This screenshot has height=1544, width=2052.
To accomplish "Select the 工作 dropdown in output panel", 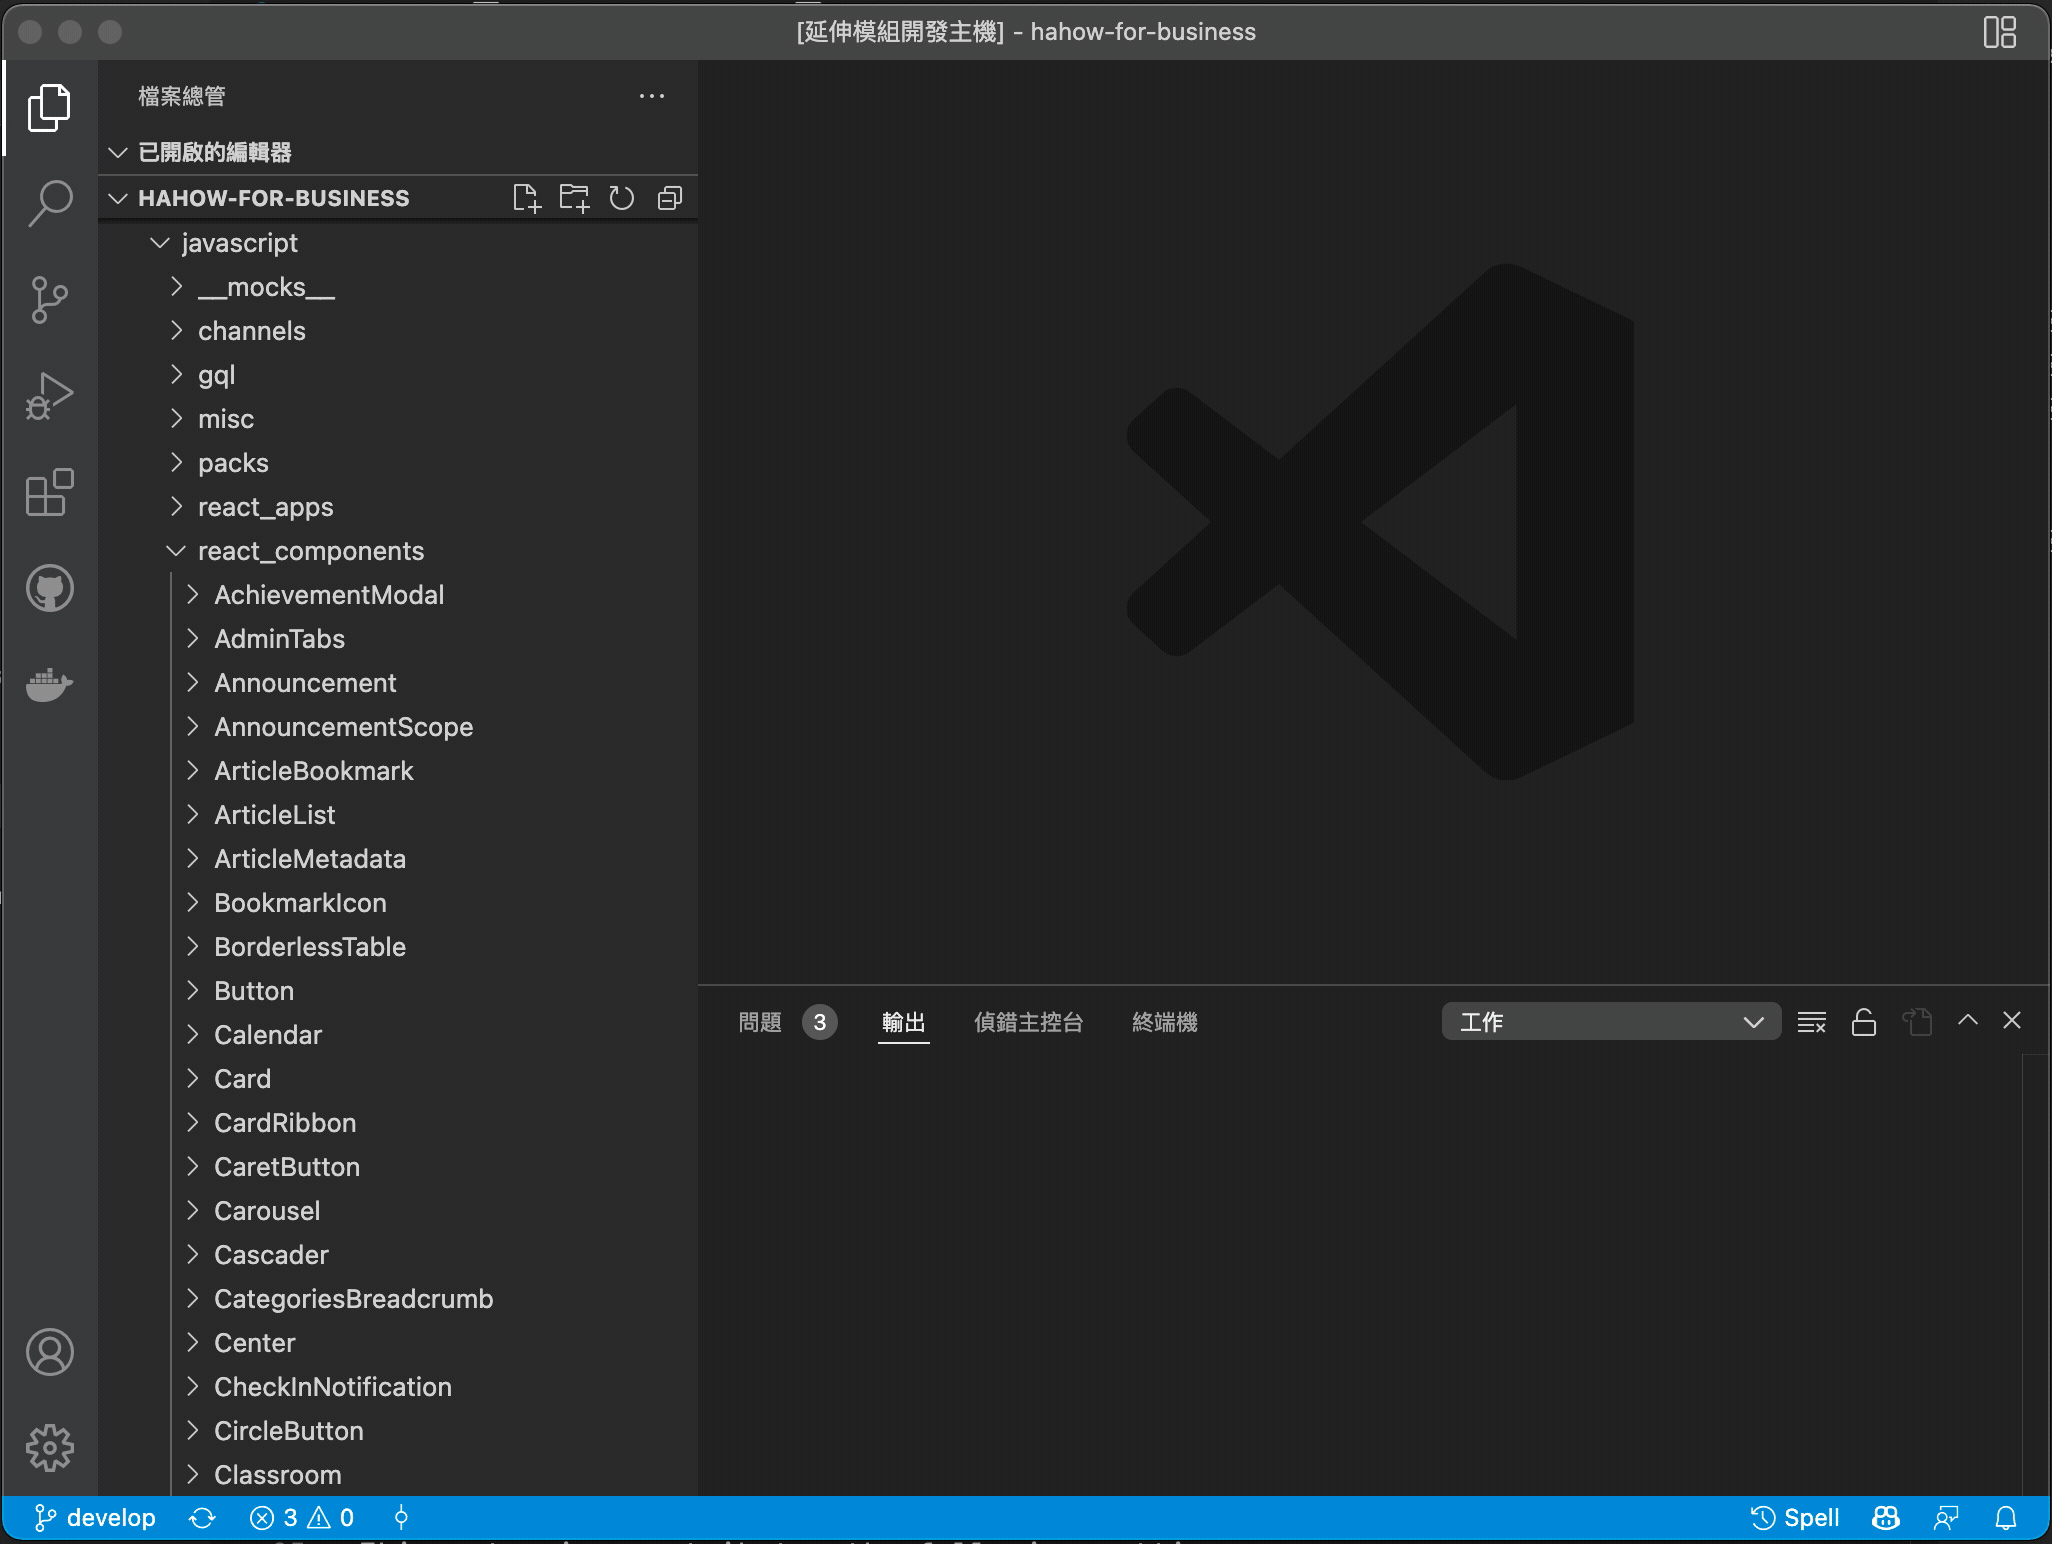I will pos(1604,1020).
